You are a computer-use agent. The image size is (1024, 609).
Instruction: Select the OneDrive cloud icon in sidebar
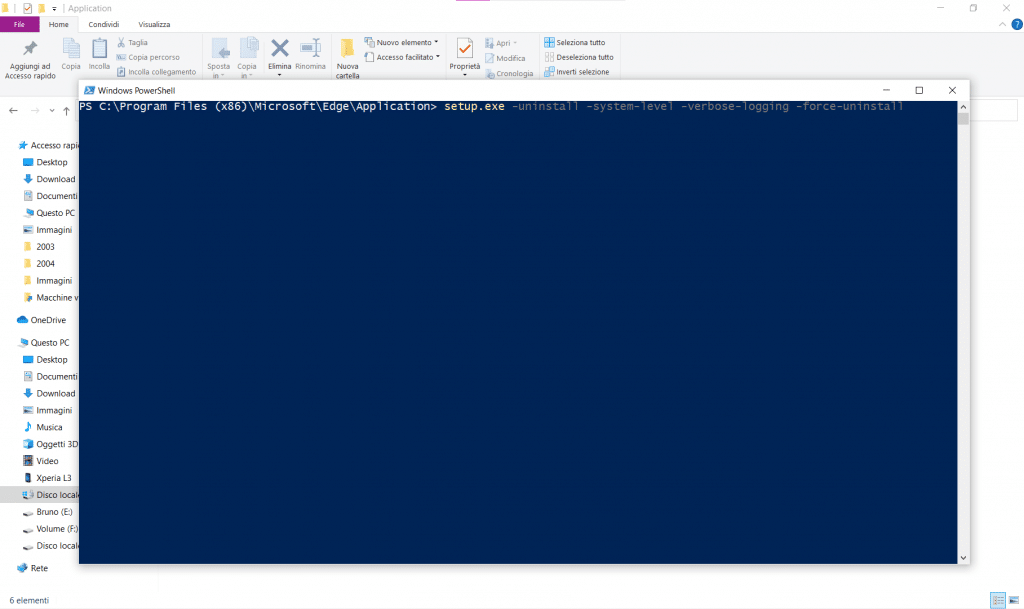[23, 320]
